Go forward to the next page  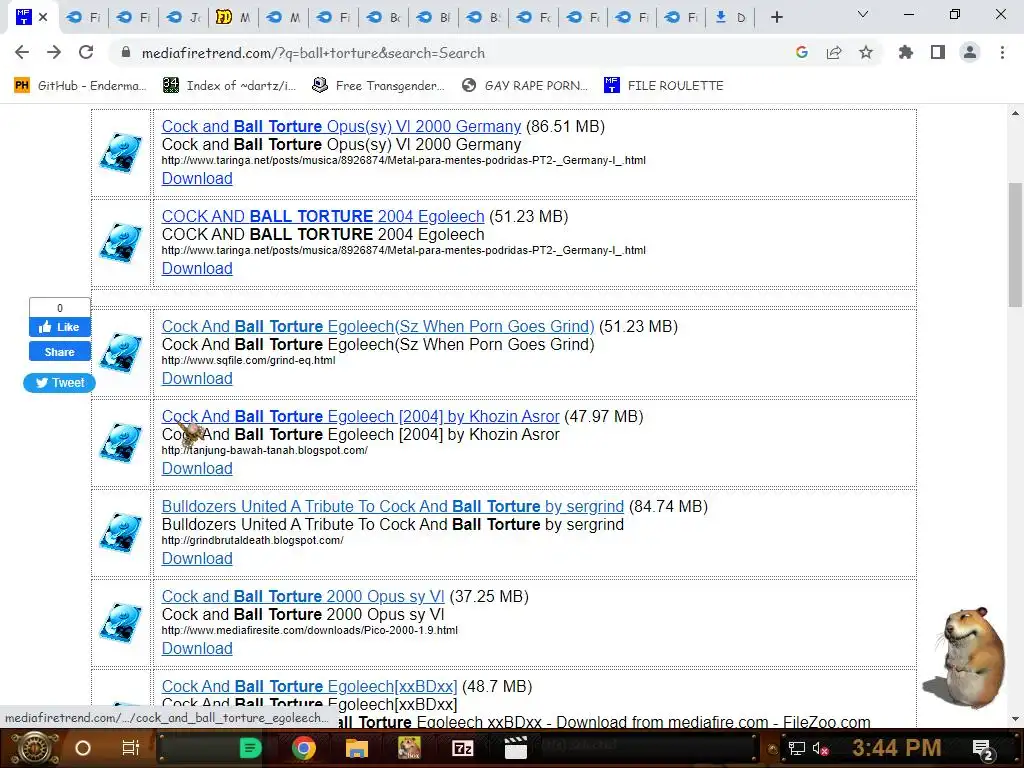pos(54,52)
